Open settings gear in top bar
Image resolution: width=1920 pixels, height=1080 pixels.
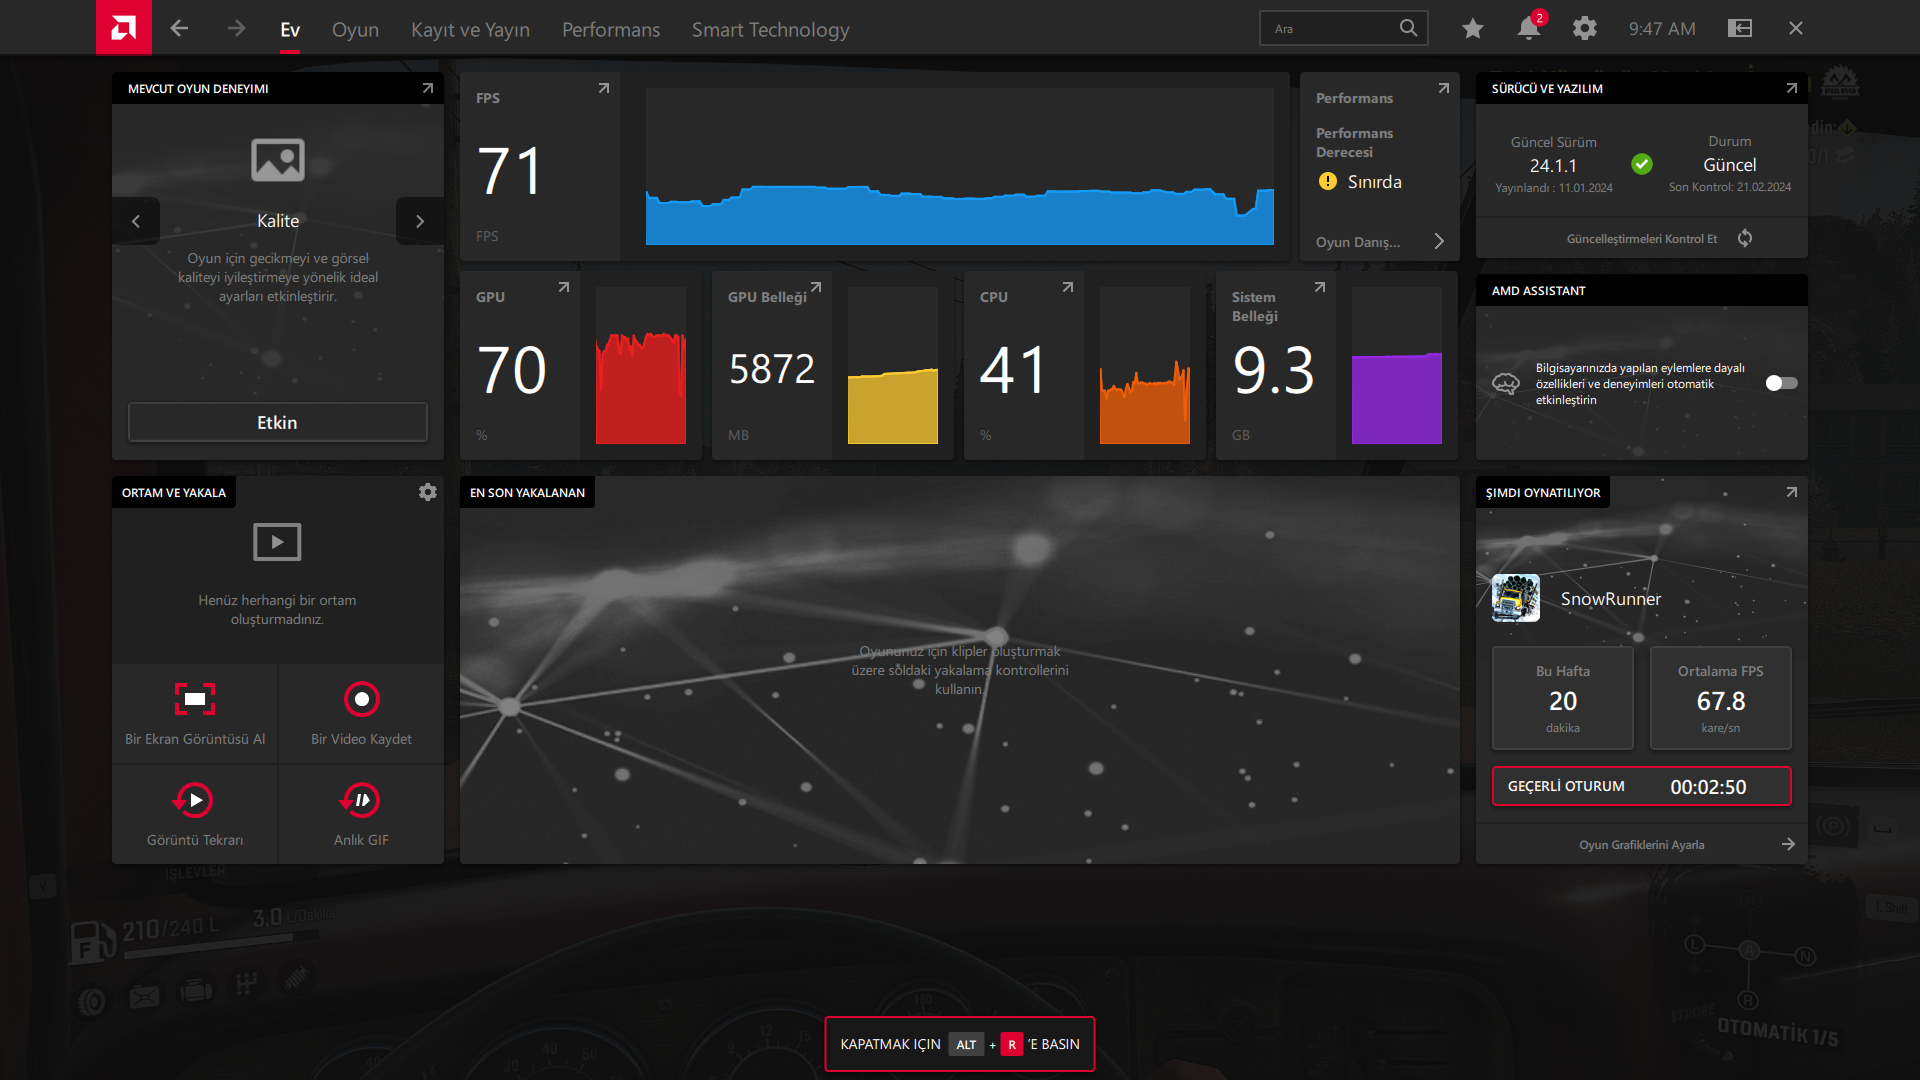pyautogui.click(x=1584, y=28)
